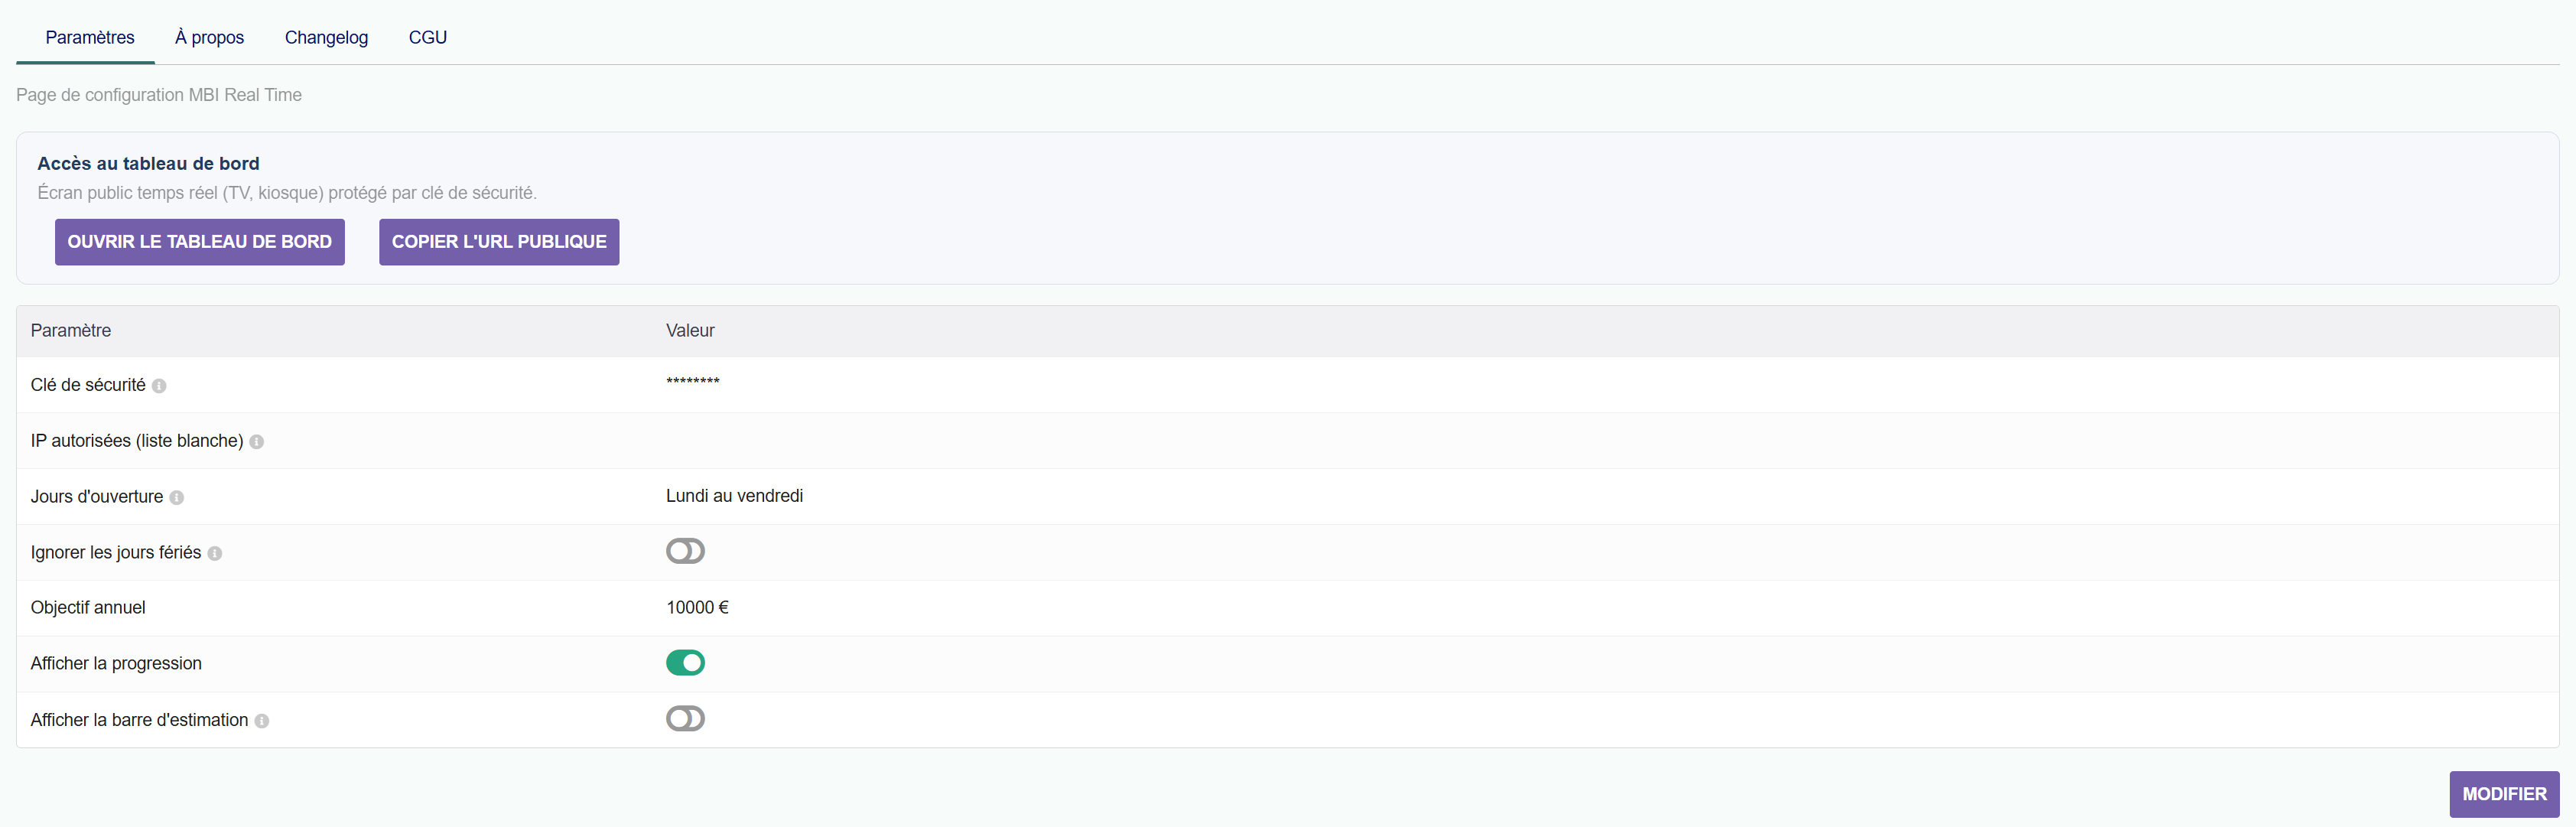Viewport: 2576px width, 827px height.
Task: Click info icon next to Afficher la barre d'estimation
Action: (x=262, y=721)
